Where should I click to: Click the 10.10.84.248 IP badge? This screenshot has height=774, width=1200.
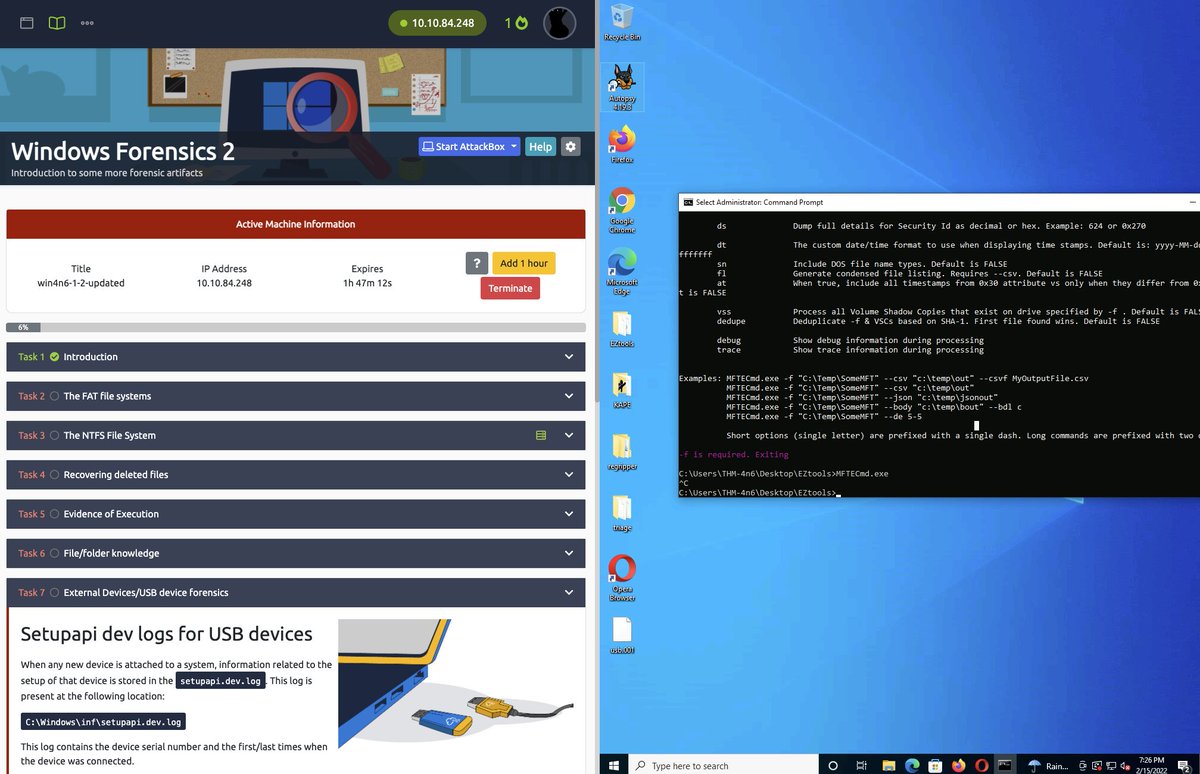[x=437, y=22]
